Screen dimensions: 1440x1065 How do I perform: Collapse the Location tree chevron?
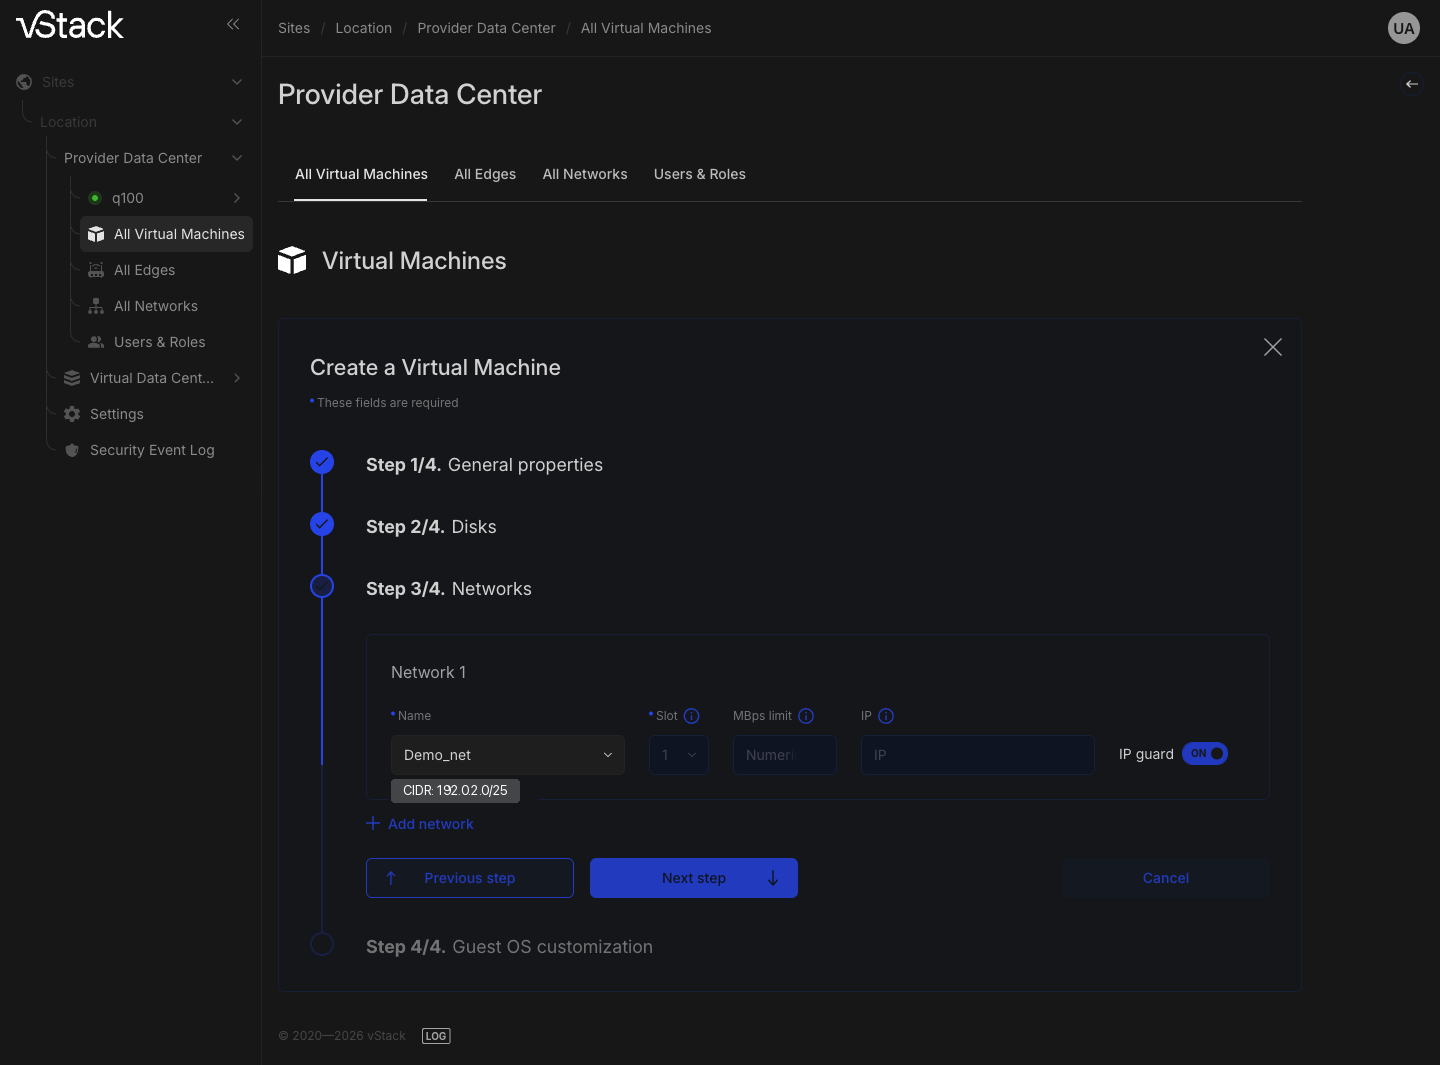[237, 122]
